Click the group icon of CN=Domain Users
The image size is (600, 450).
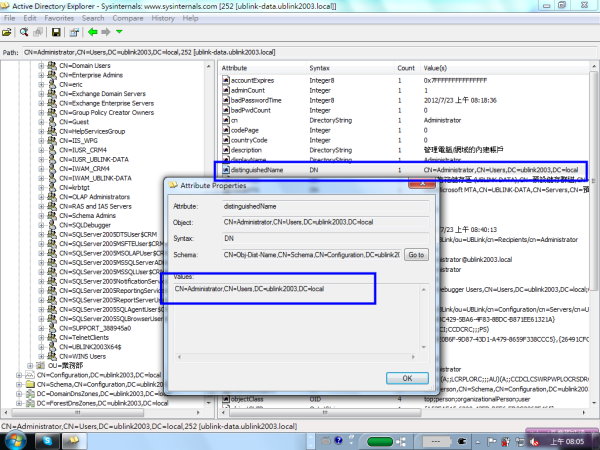[x=52, y=65]
